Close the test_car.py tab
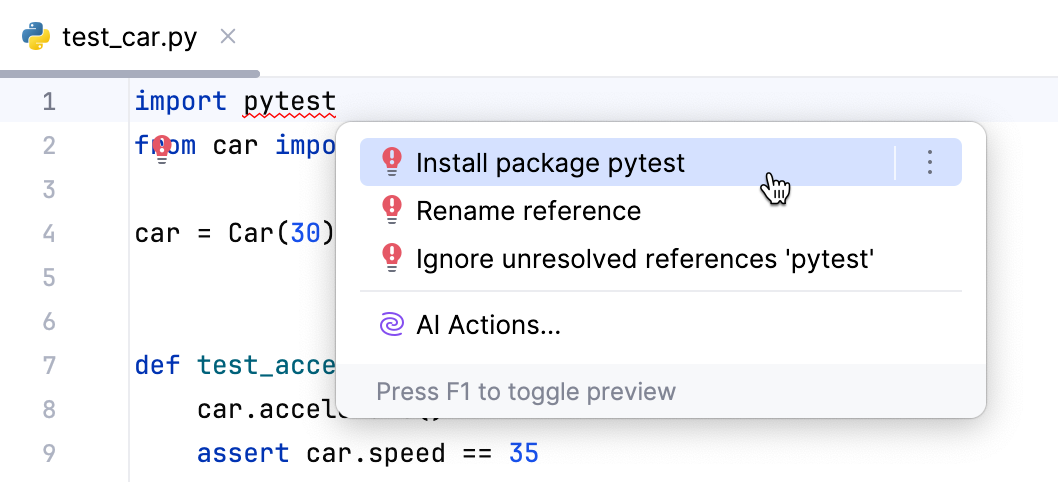The height and width of the screenshot is (482, 1058). coord(228,37)
